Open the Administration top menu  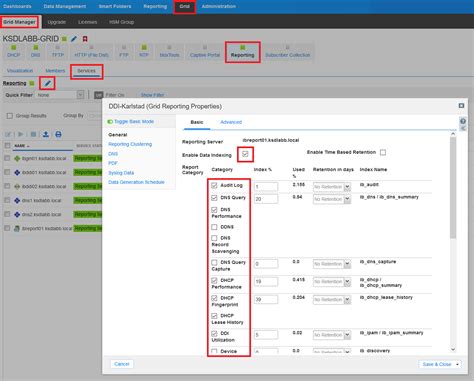click(219, 6)
